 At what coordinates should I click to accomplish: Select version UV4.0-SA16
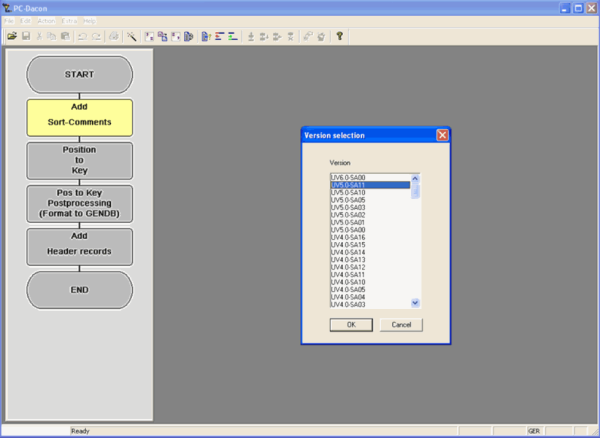pyautogui.click(x=370, y=237)
